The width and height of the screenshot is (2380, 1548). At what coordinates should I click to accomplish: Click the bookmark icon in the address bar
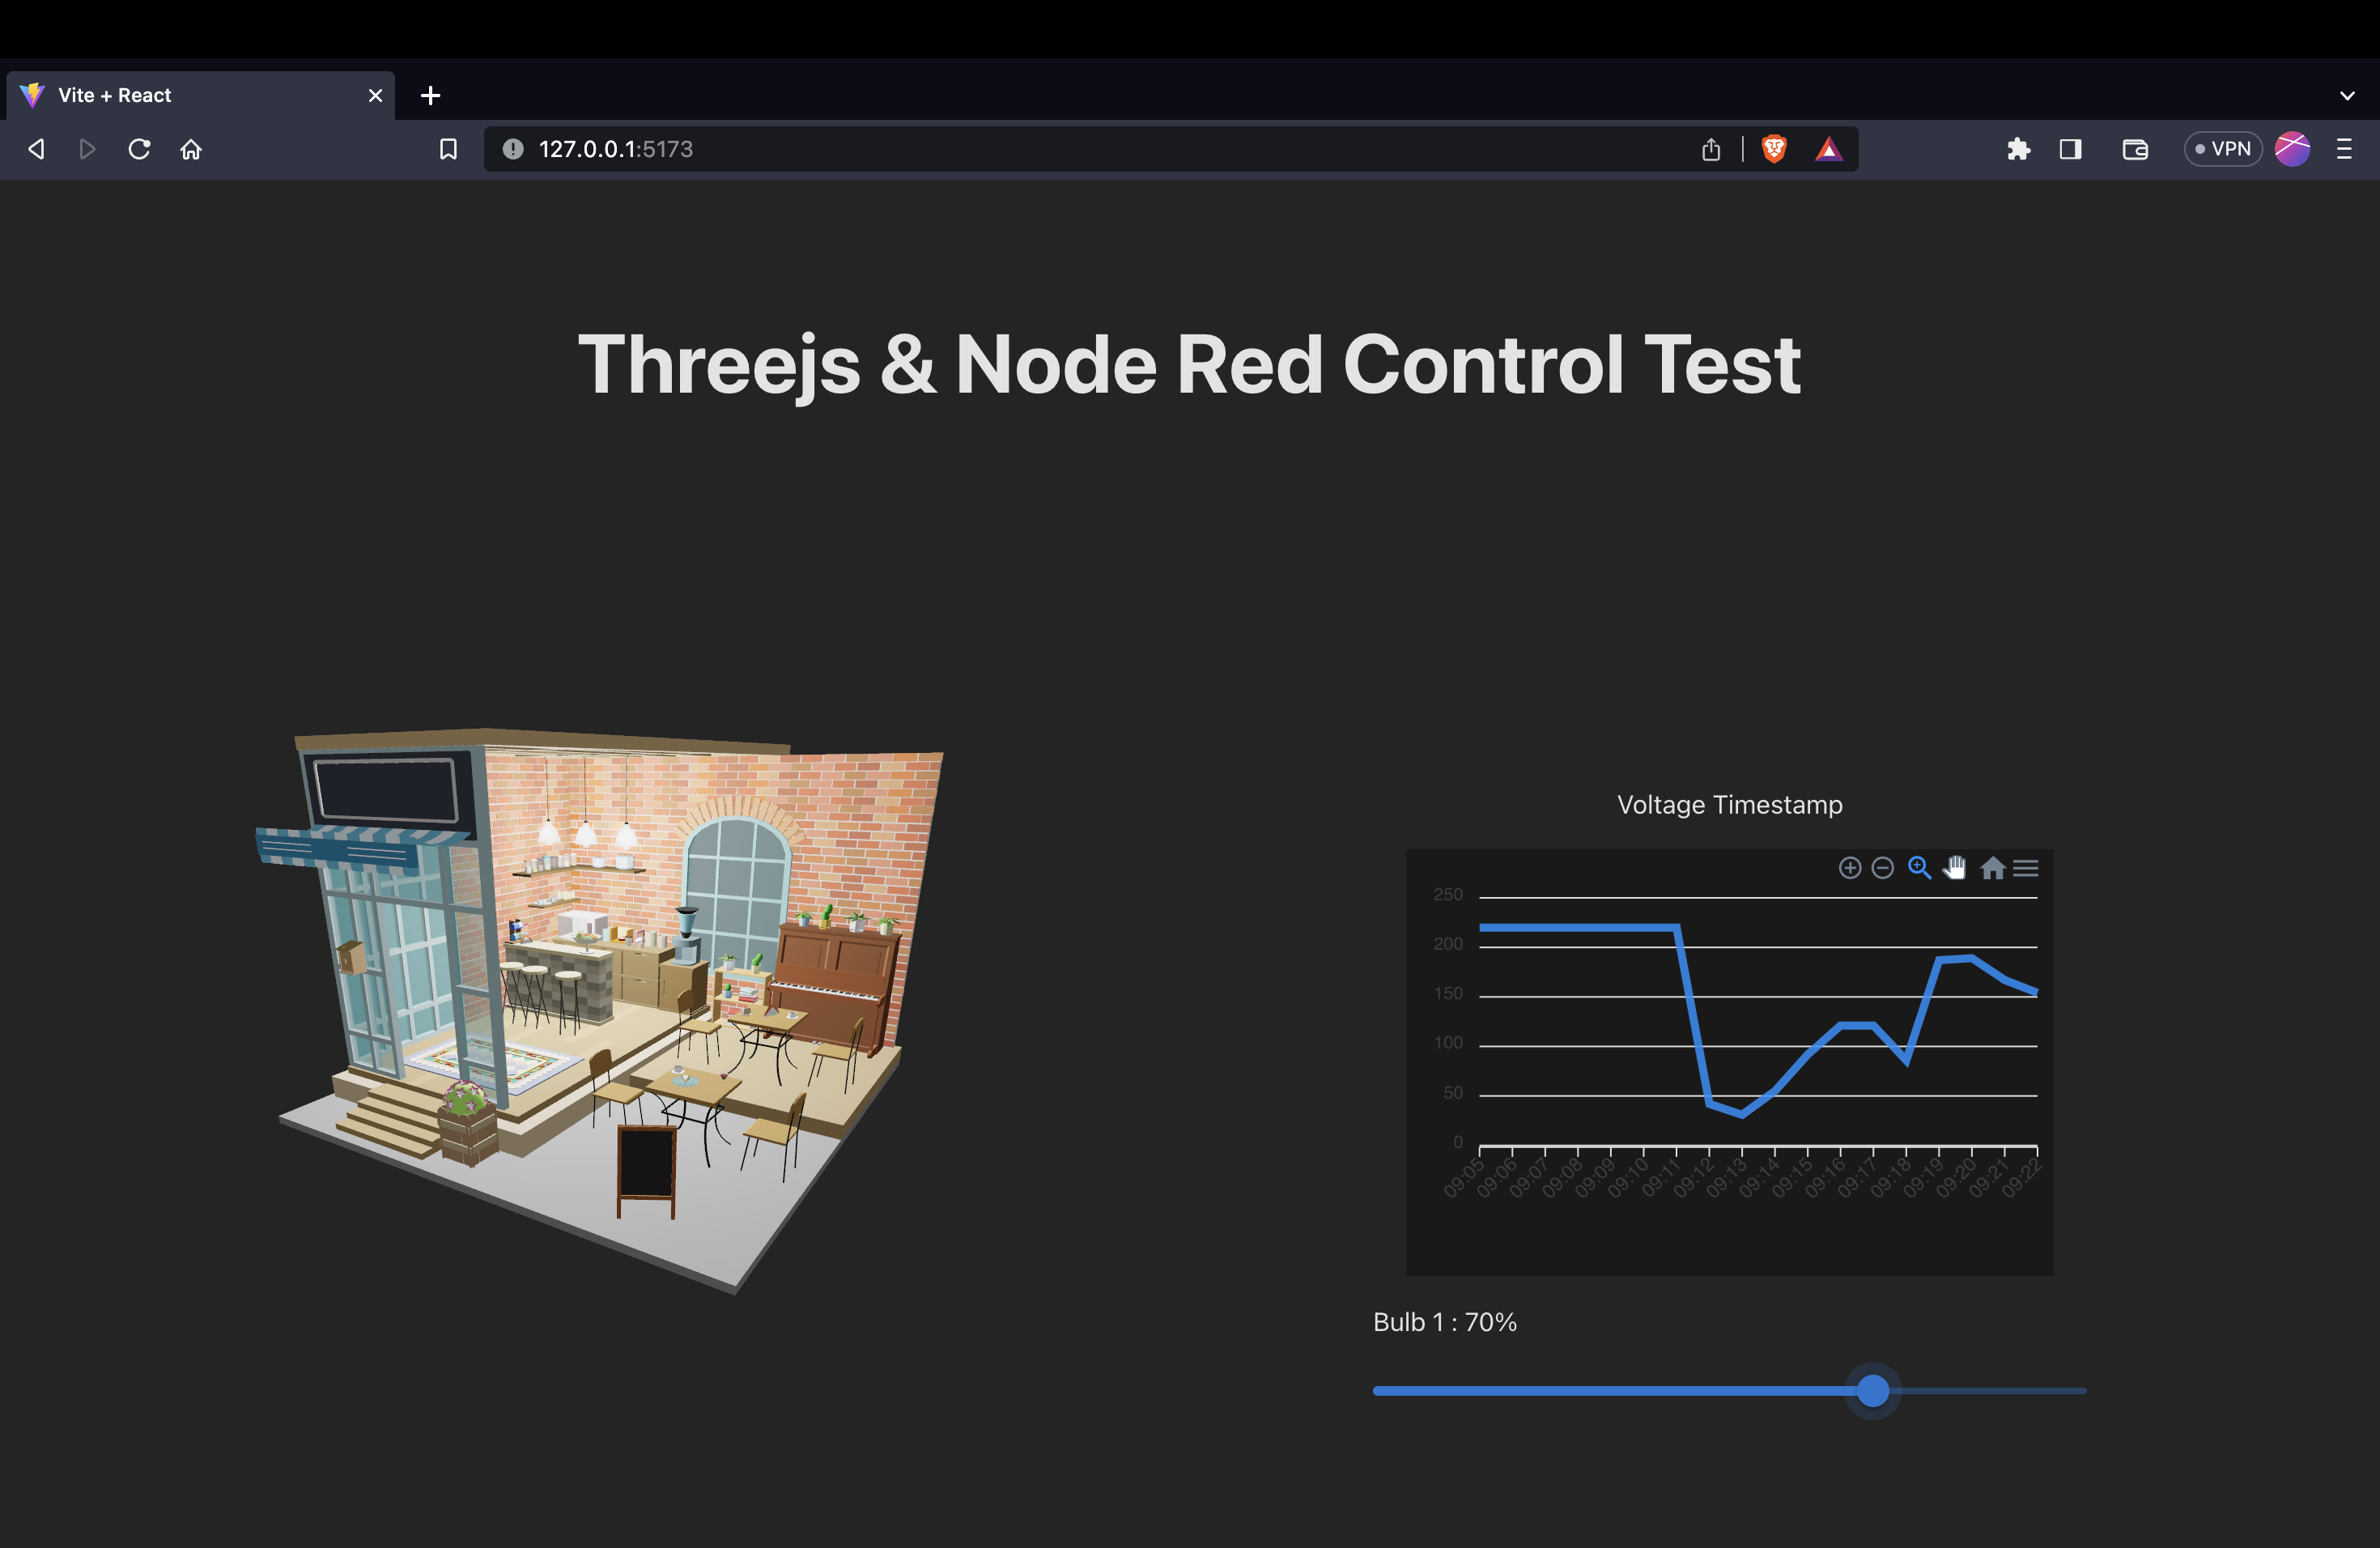coord(447,148)
